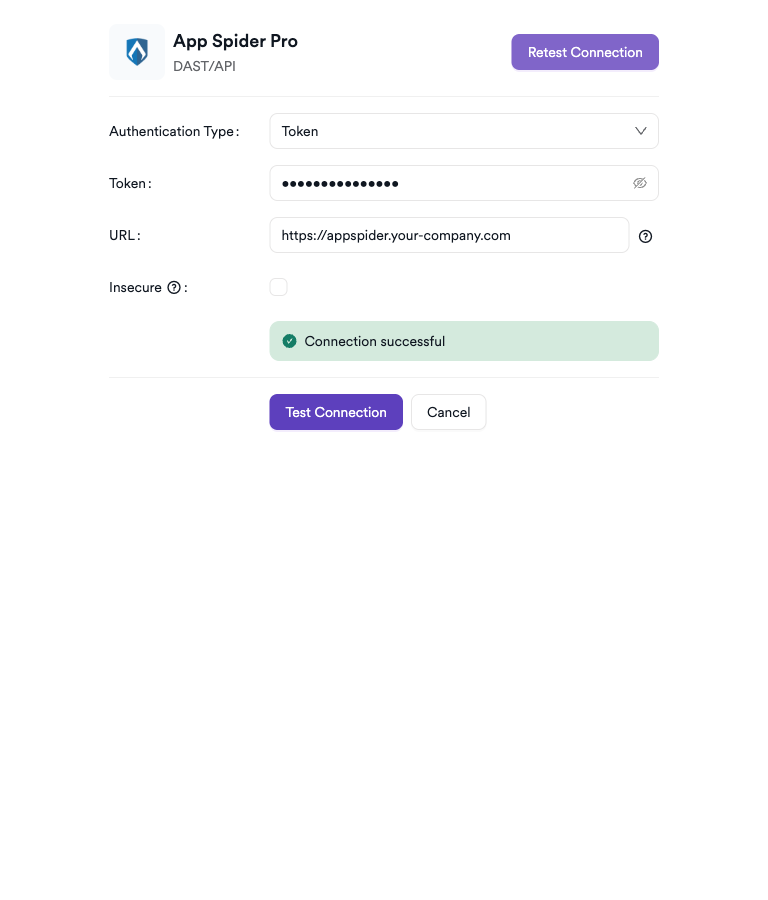Click the Token field label
The width and height of the screenshot is (768, 900).
[x=127, y=183]
